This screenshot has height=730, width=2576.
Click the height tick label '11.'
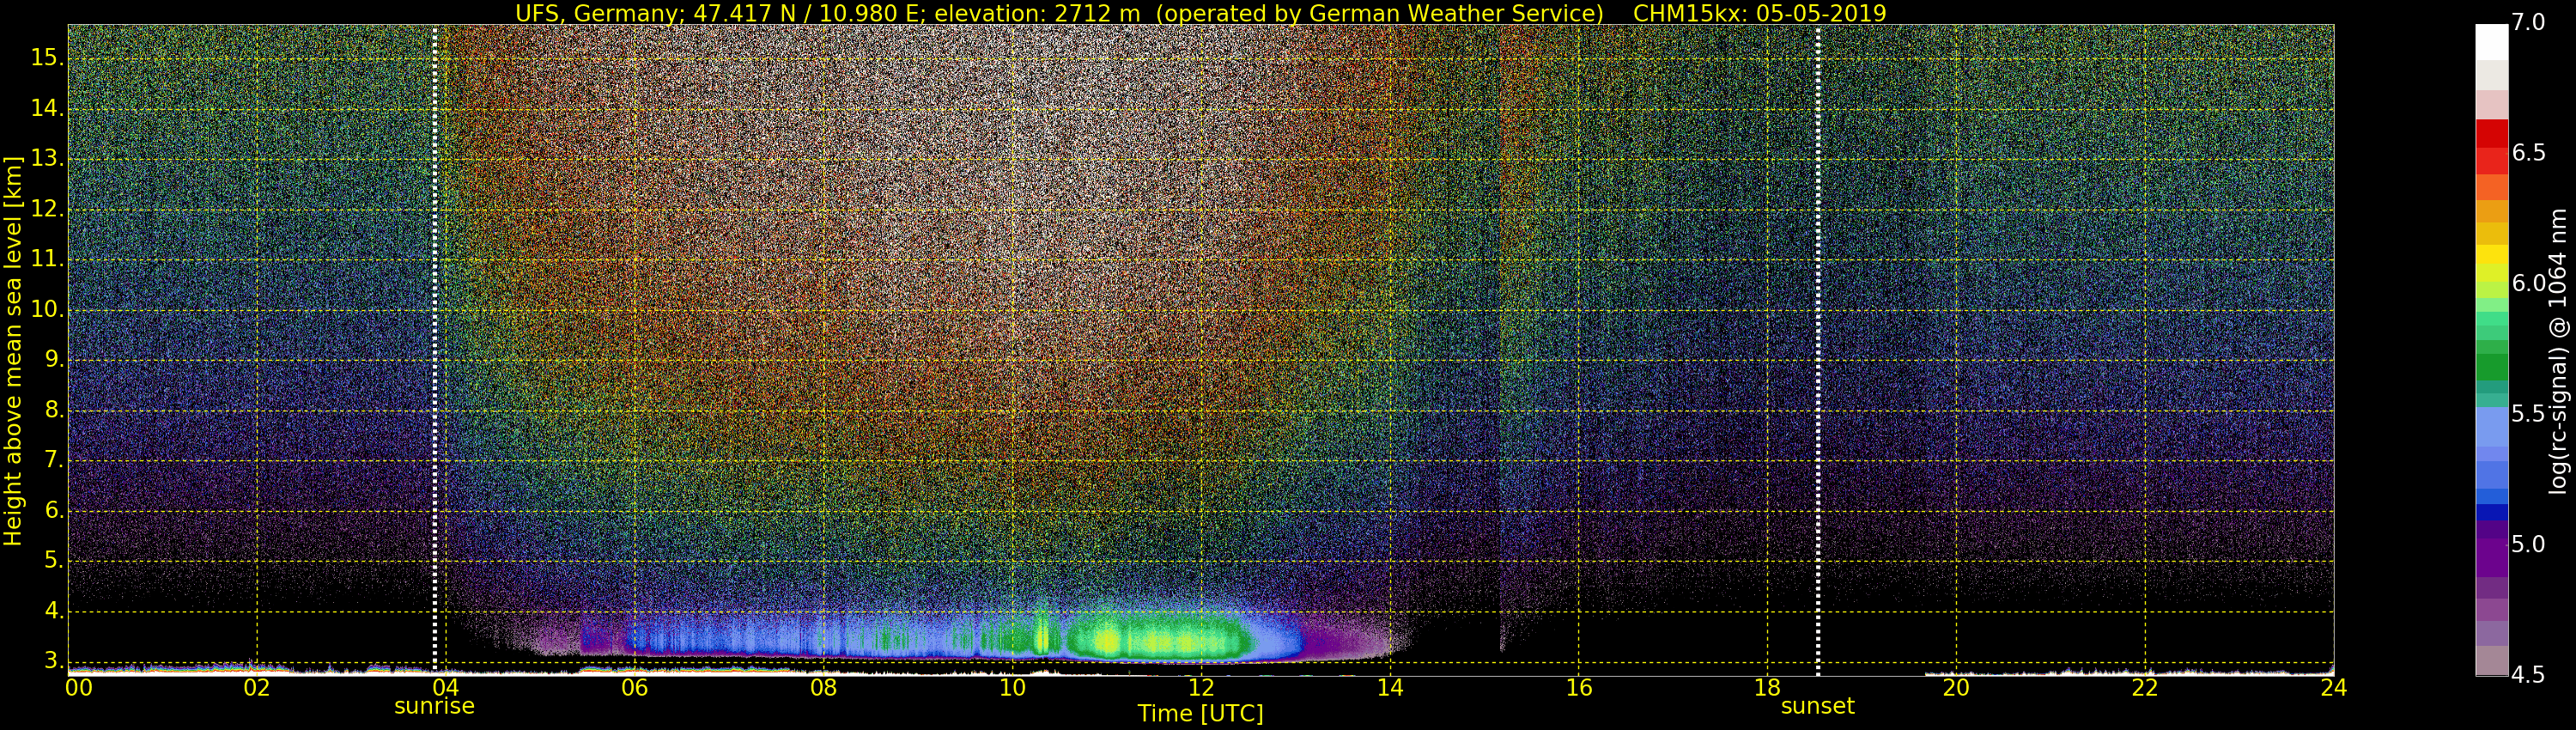(x=47, y=260)
